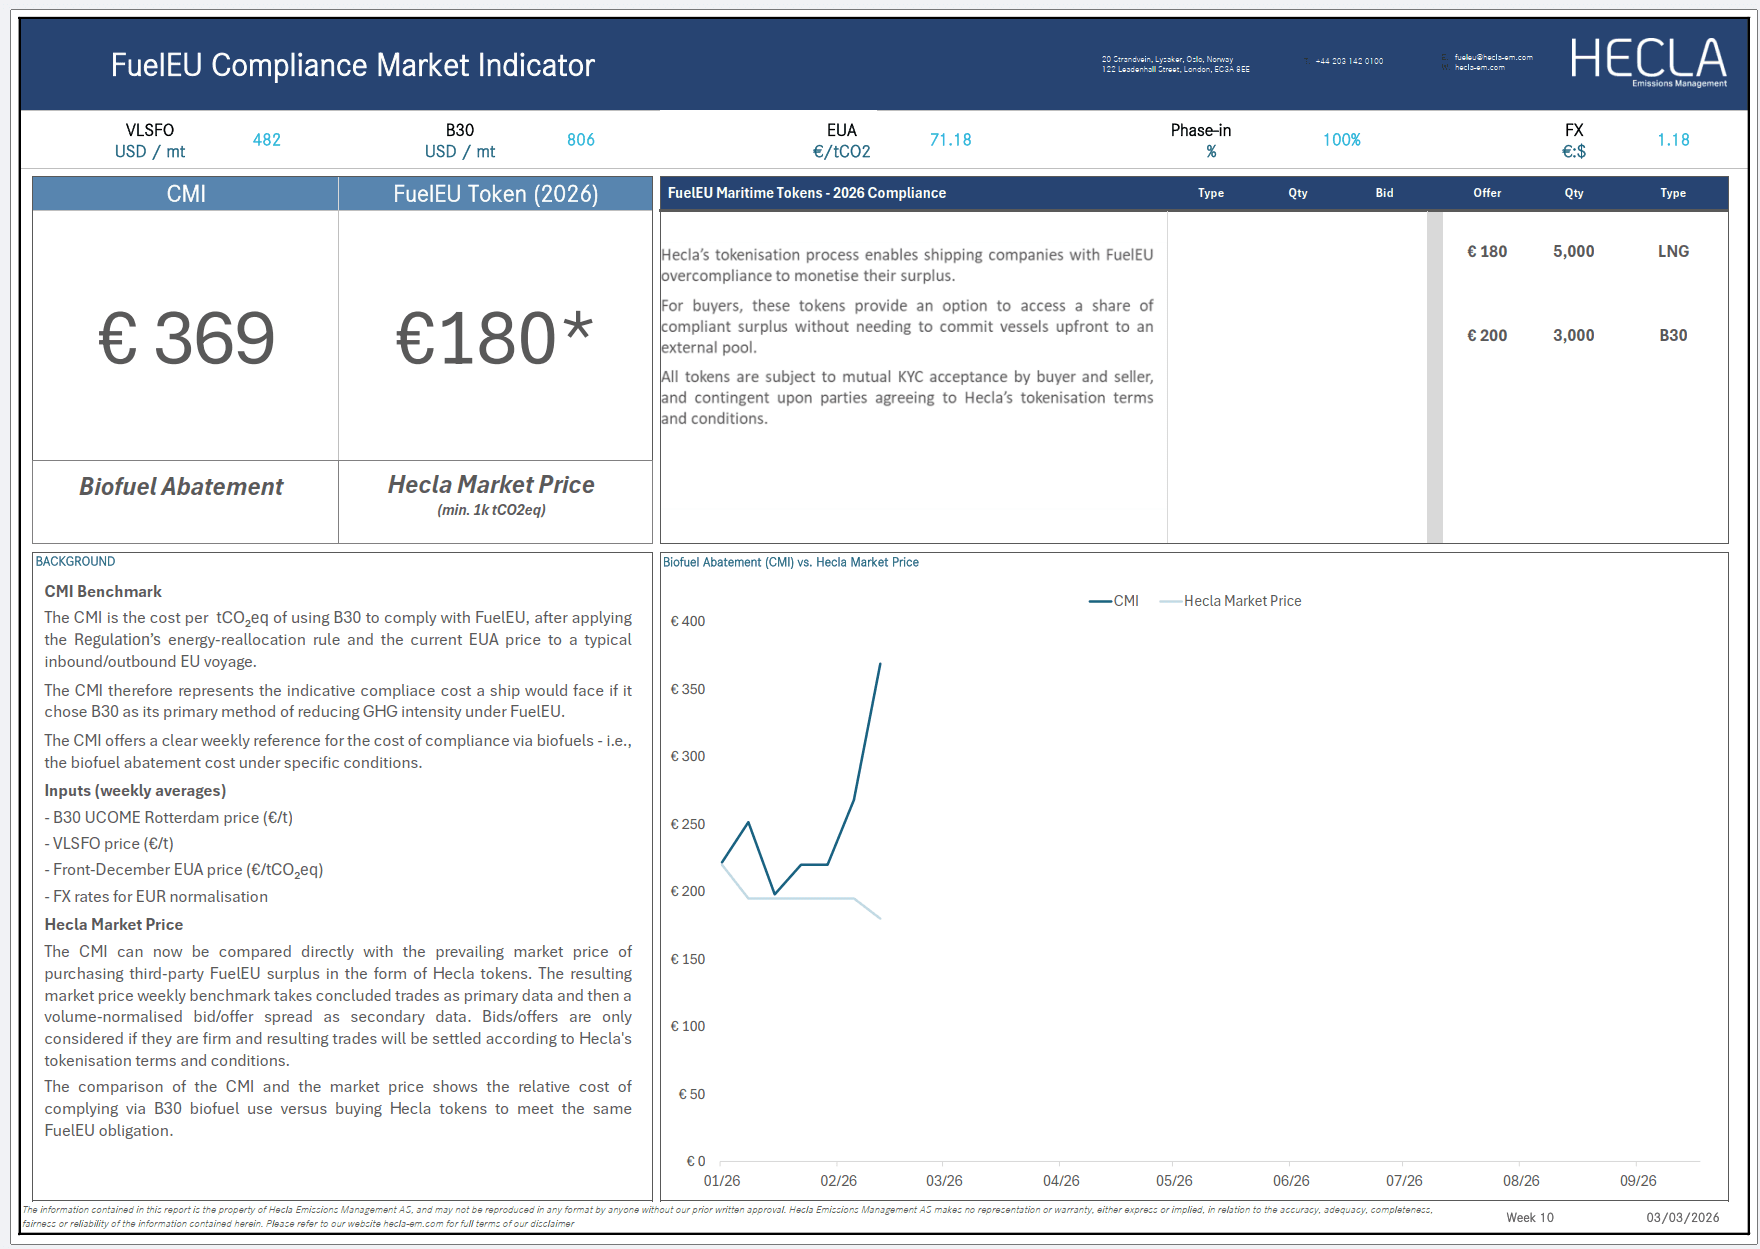The image size is (1760, 1249).
Task: Click the Offer column header
Action: [x=1487, y=193]
